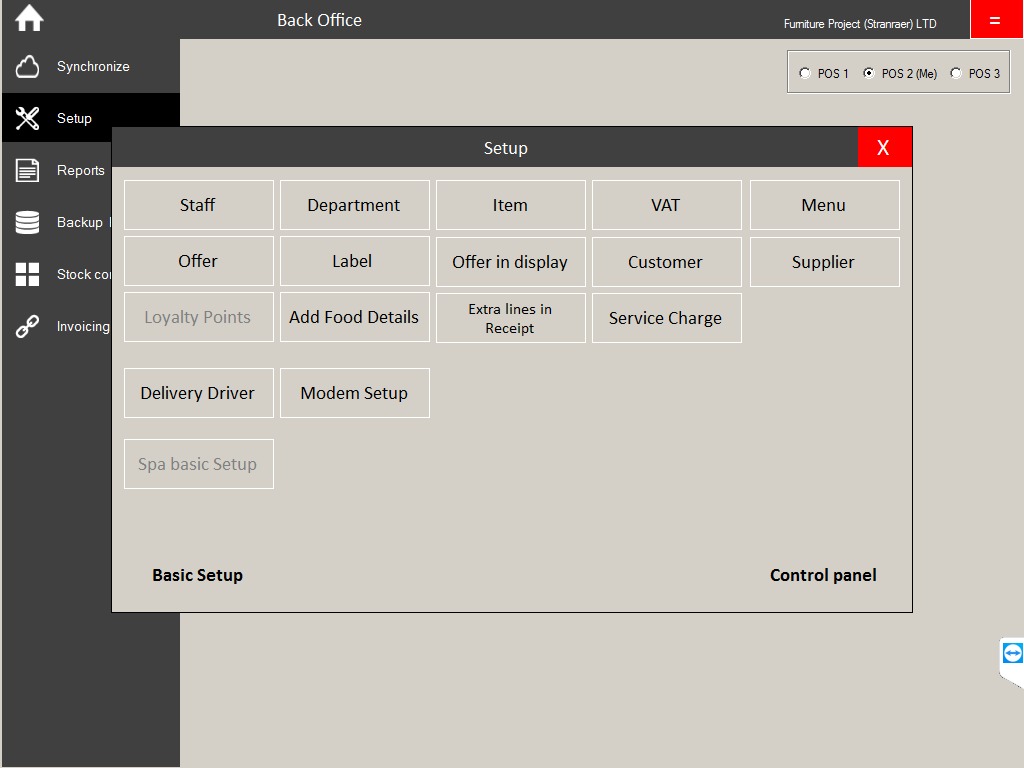Click the Synchronize cloud icon
1024x768 pixels.
[x=28, y=67]
